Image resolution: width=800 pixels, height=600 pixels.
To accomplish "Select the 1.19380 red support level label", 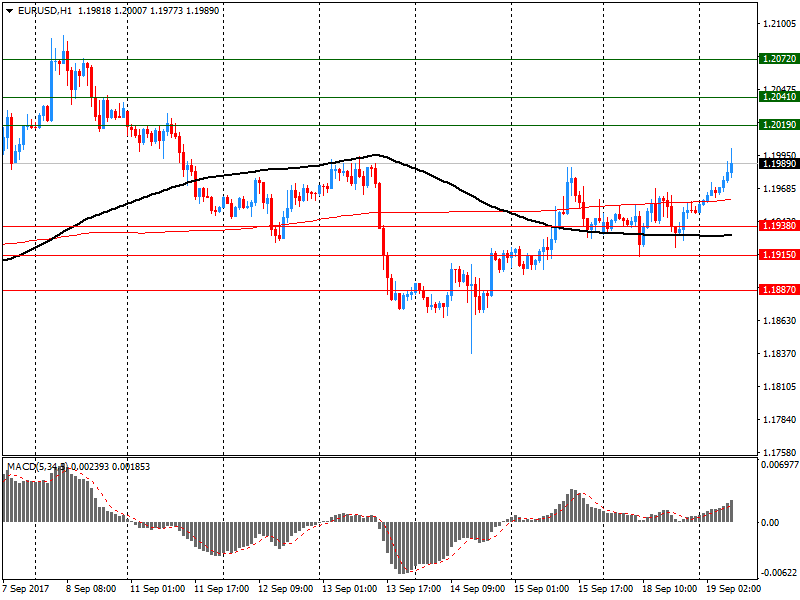I will tap(779, 226).
